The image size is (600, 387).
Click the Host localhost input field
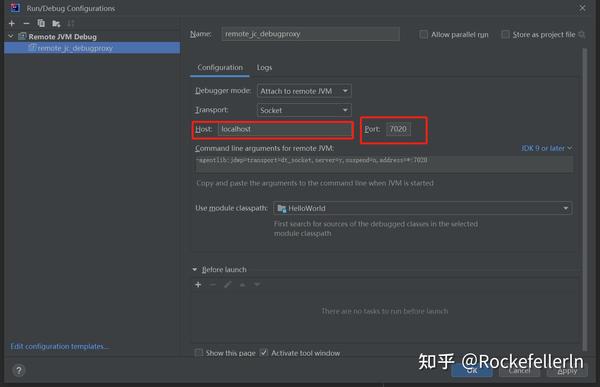tap(285, 129)
